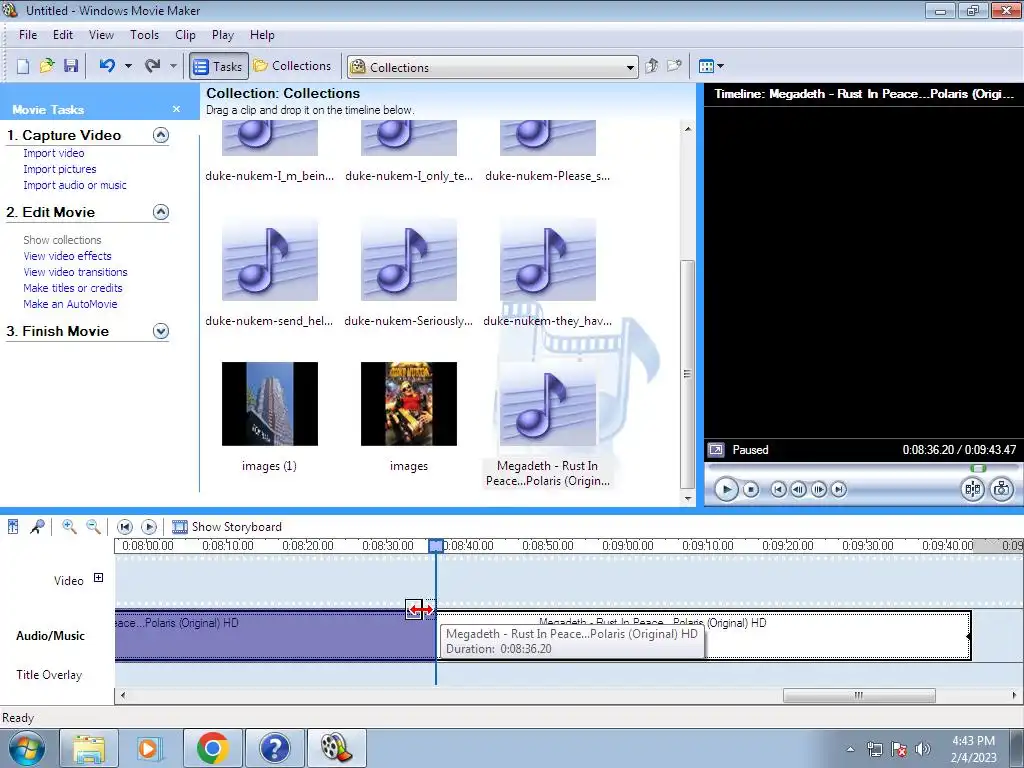
Task: Open the Set Audio Levels icon
Action: 13,526
